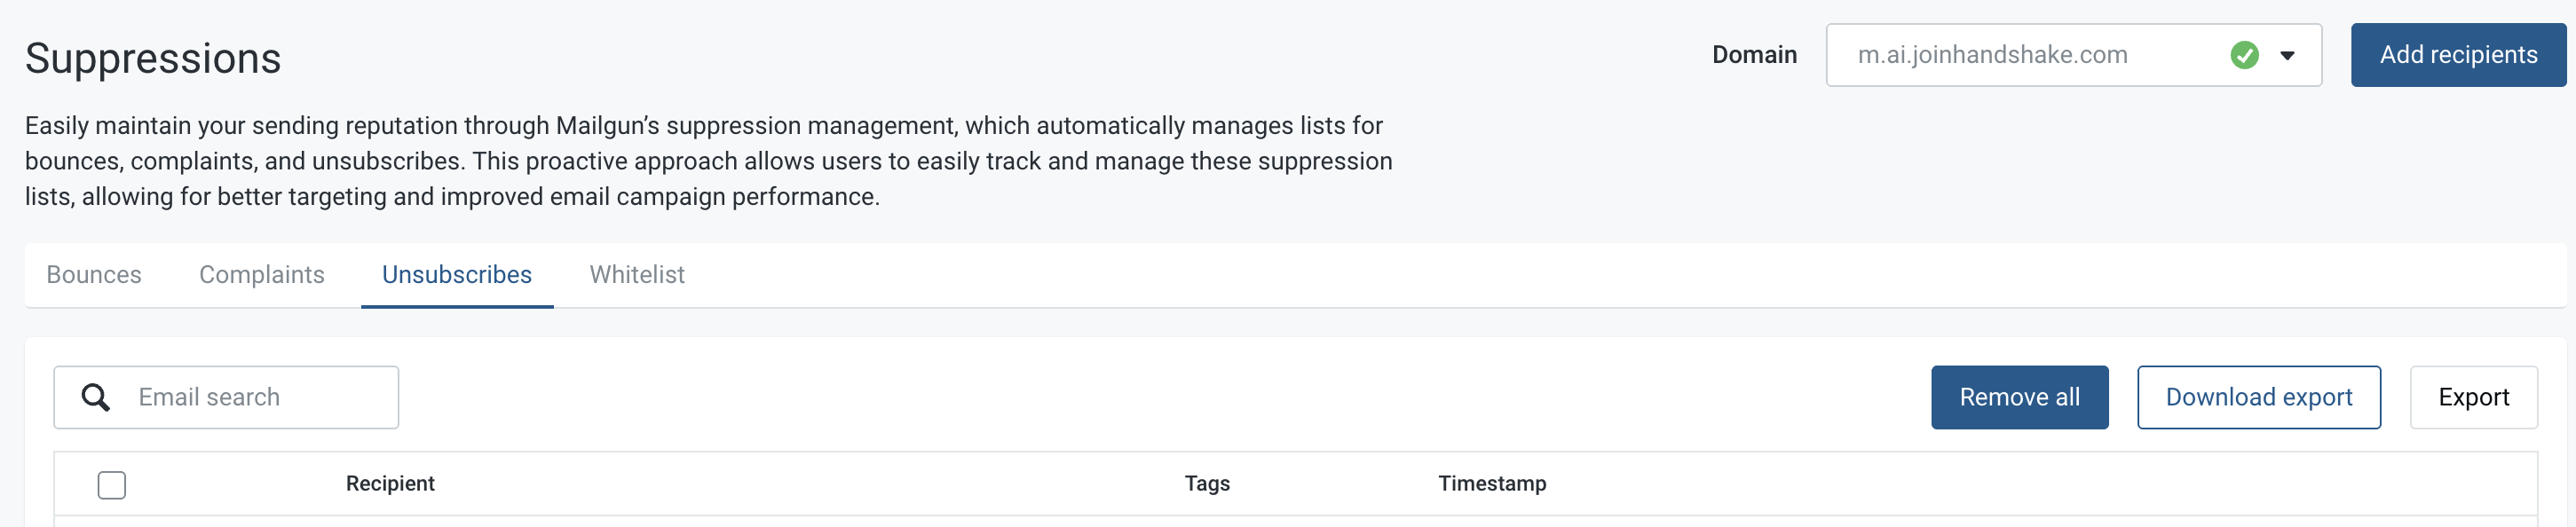Go to the Whitelist tab
This screenshot has width=2576, height=527.
coord(637,275)
